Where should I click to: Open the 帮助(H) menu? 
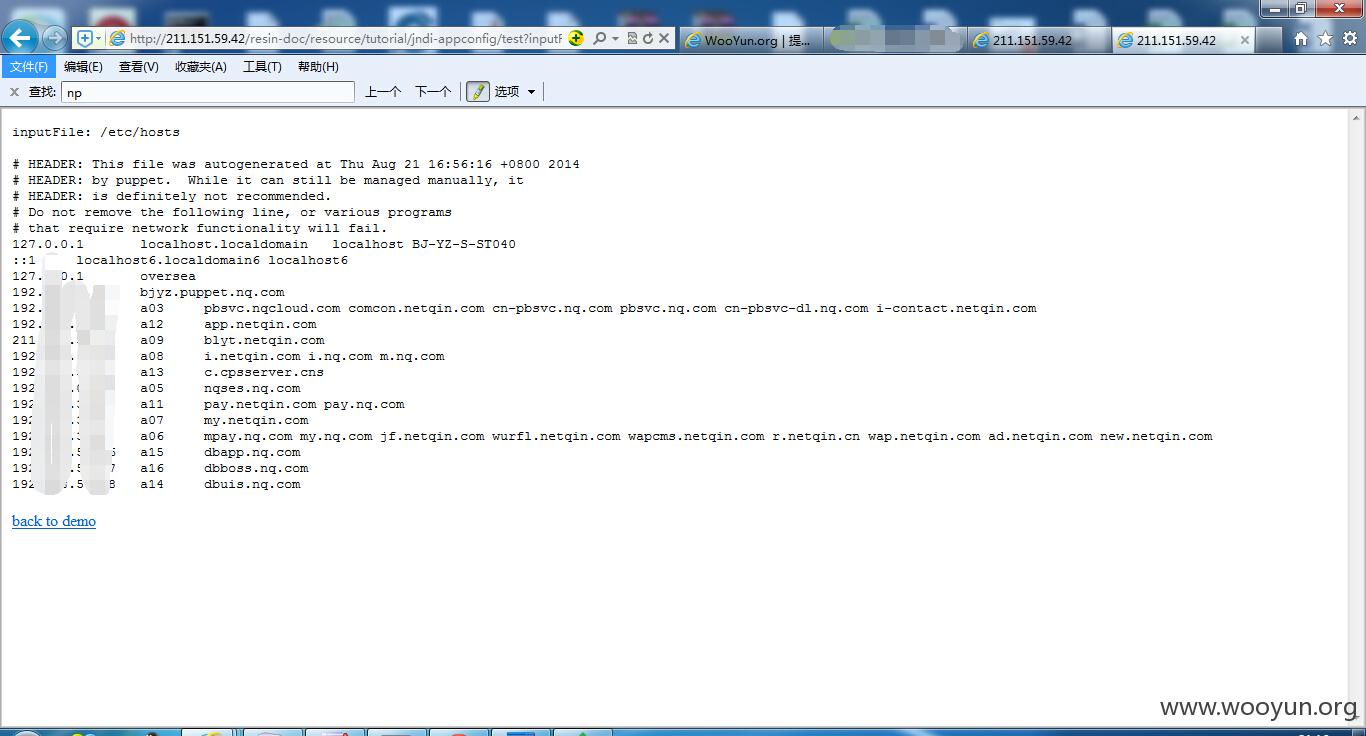(318, 67)
